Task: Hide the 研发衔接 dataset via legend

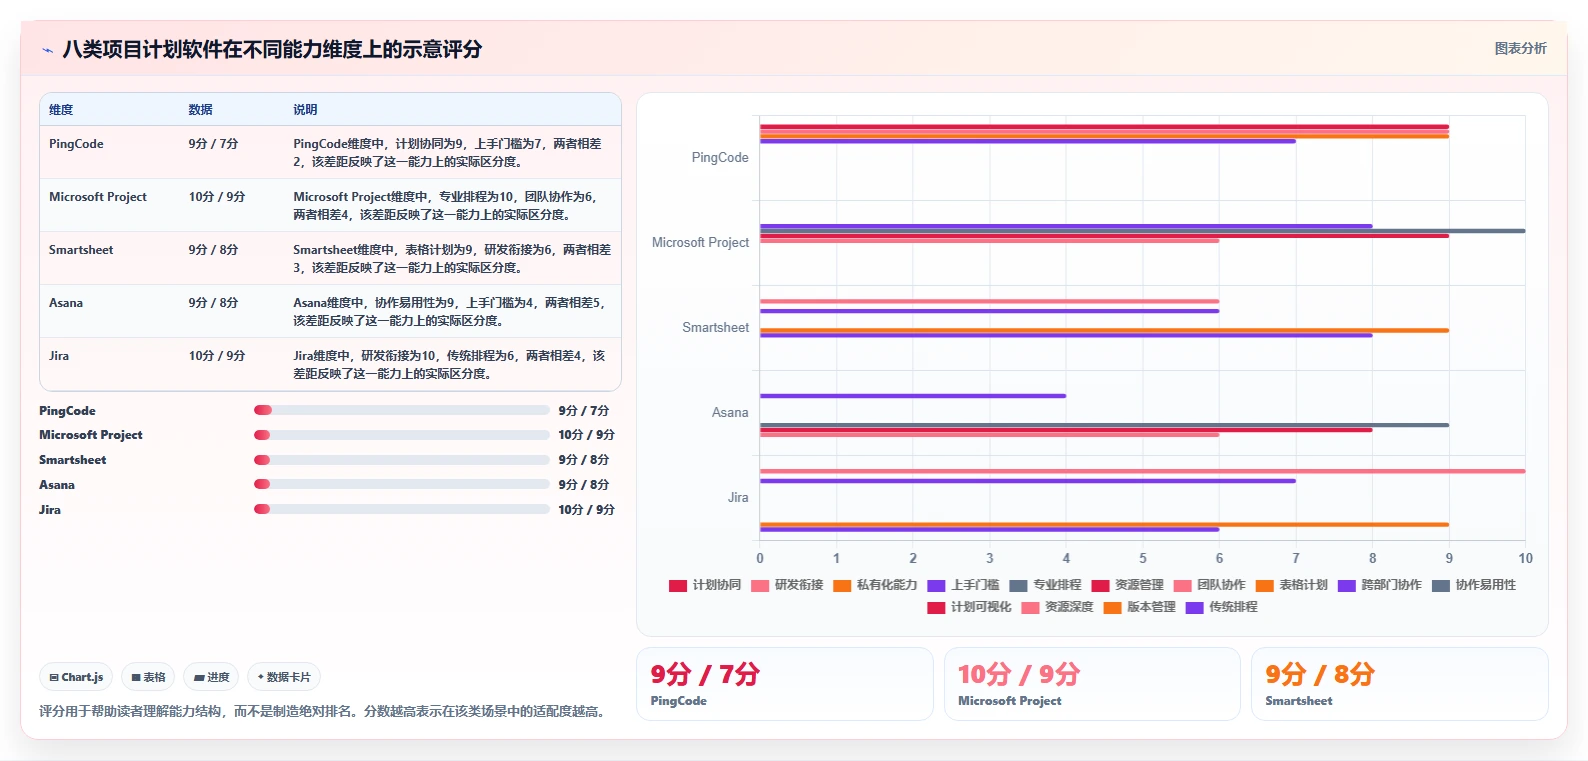Action: [787, 585]
